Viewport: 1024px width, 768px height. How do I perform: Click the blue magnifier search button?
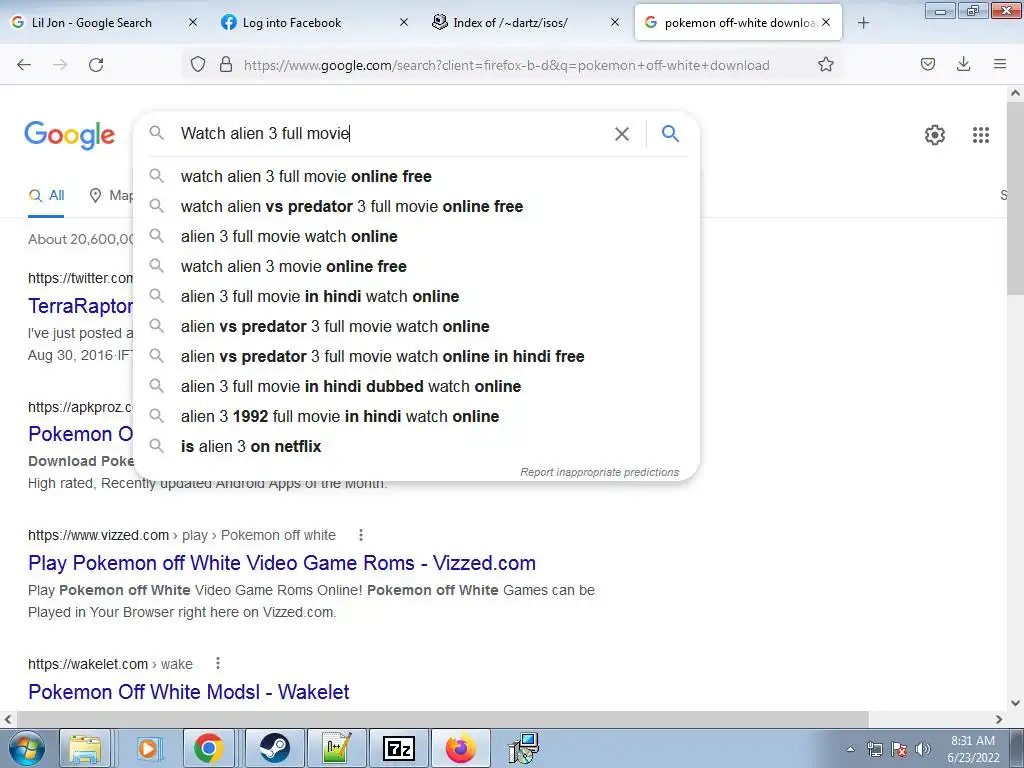pyautogui.click(x=670, y=134)
